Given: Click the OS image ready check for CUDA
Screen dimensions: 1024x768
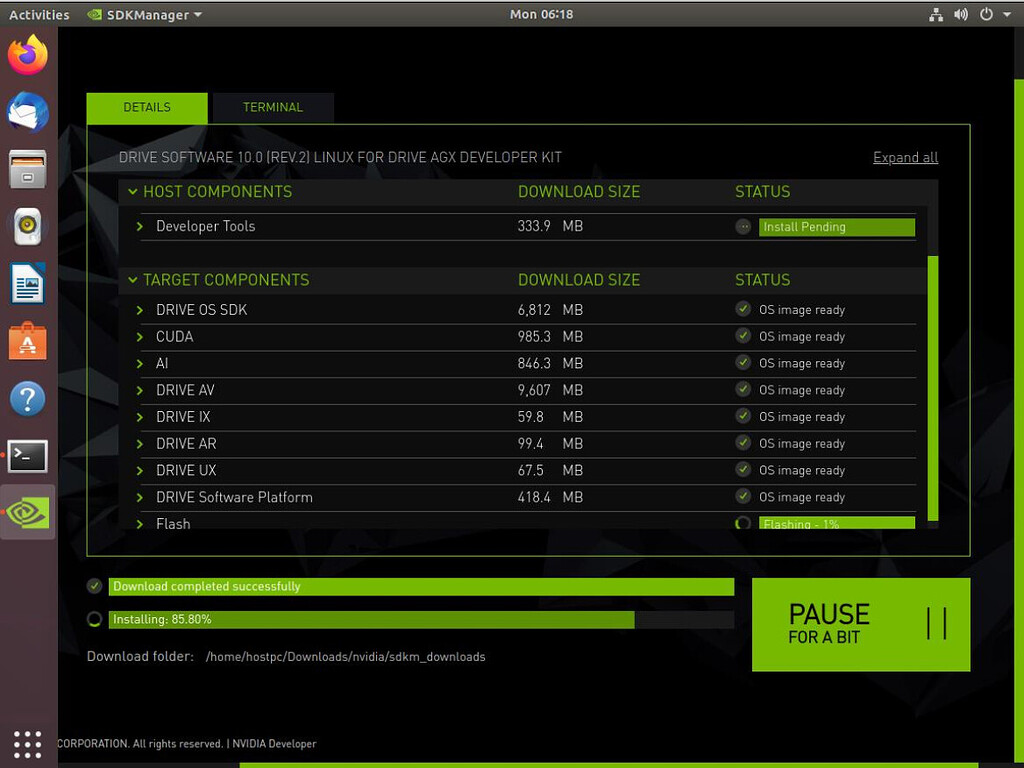Looking at the screenshot, I should click(743, 336).
